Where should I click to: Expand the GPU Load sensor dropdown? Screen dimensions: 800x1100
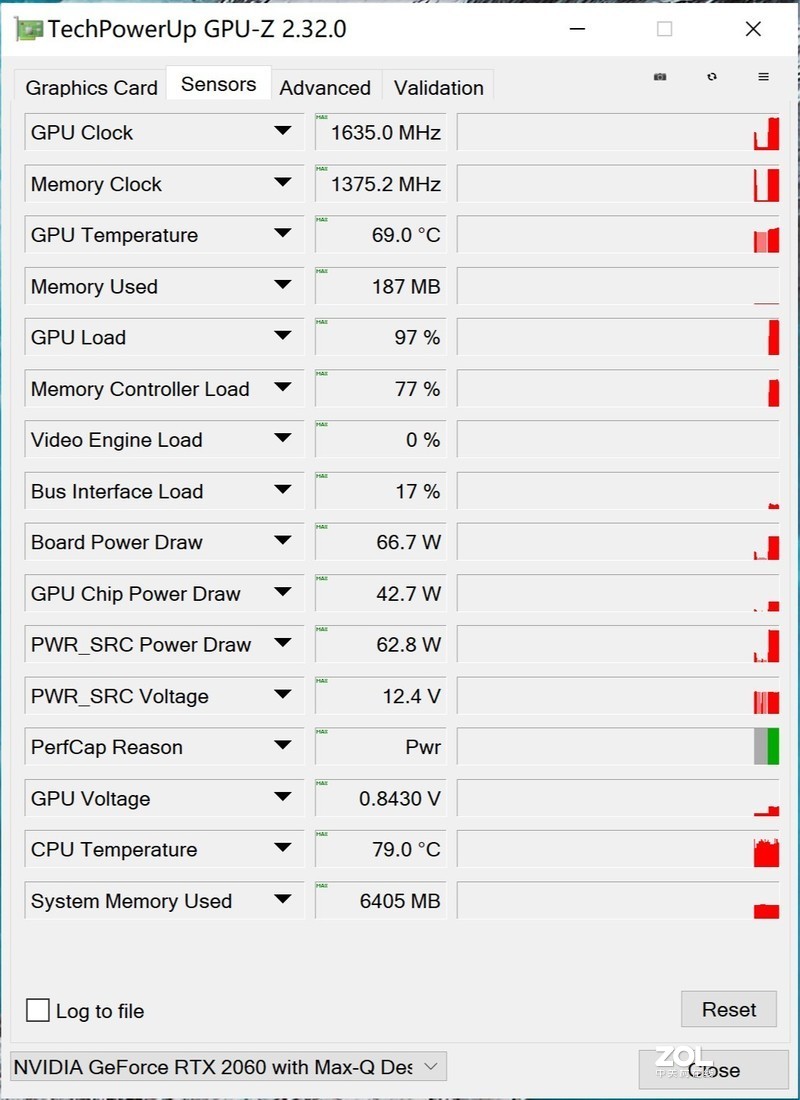[x=283, y=337]
